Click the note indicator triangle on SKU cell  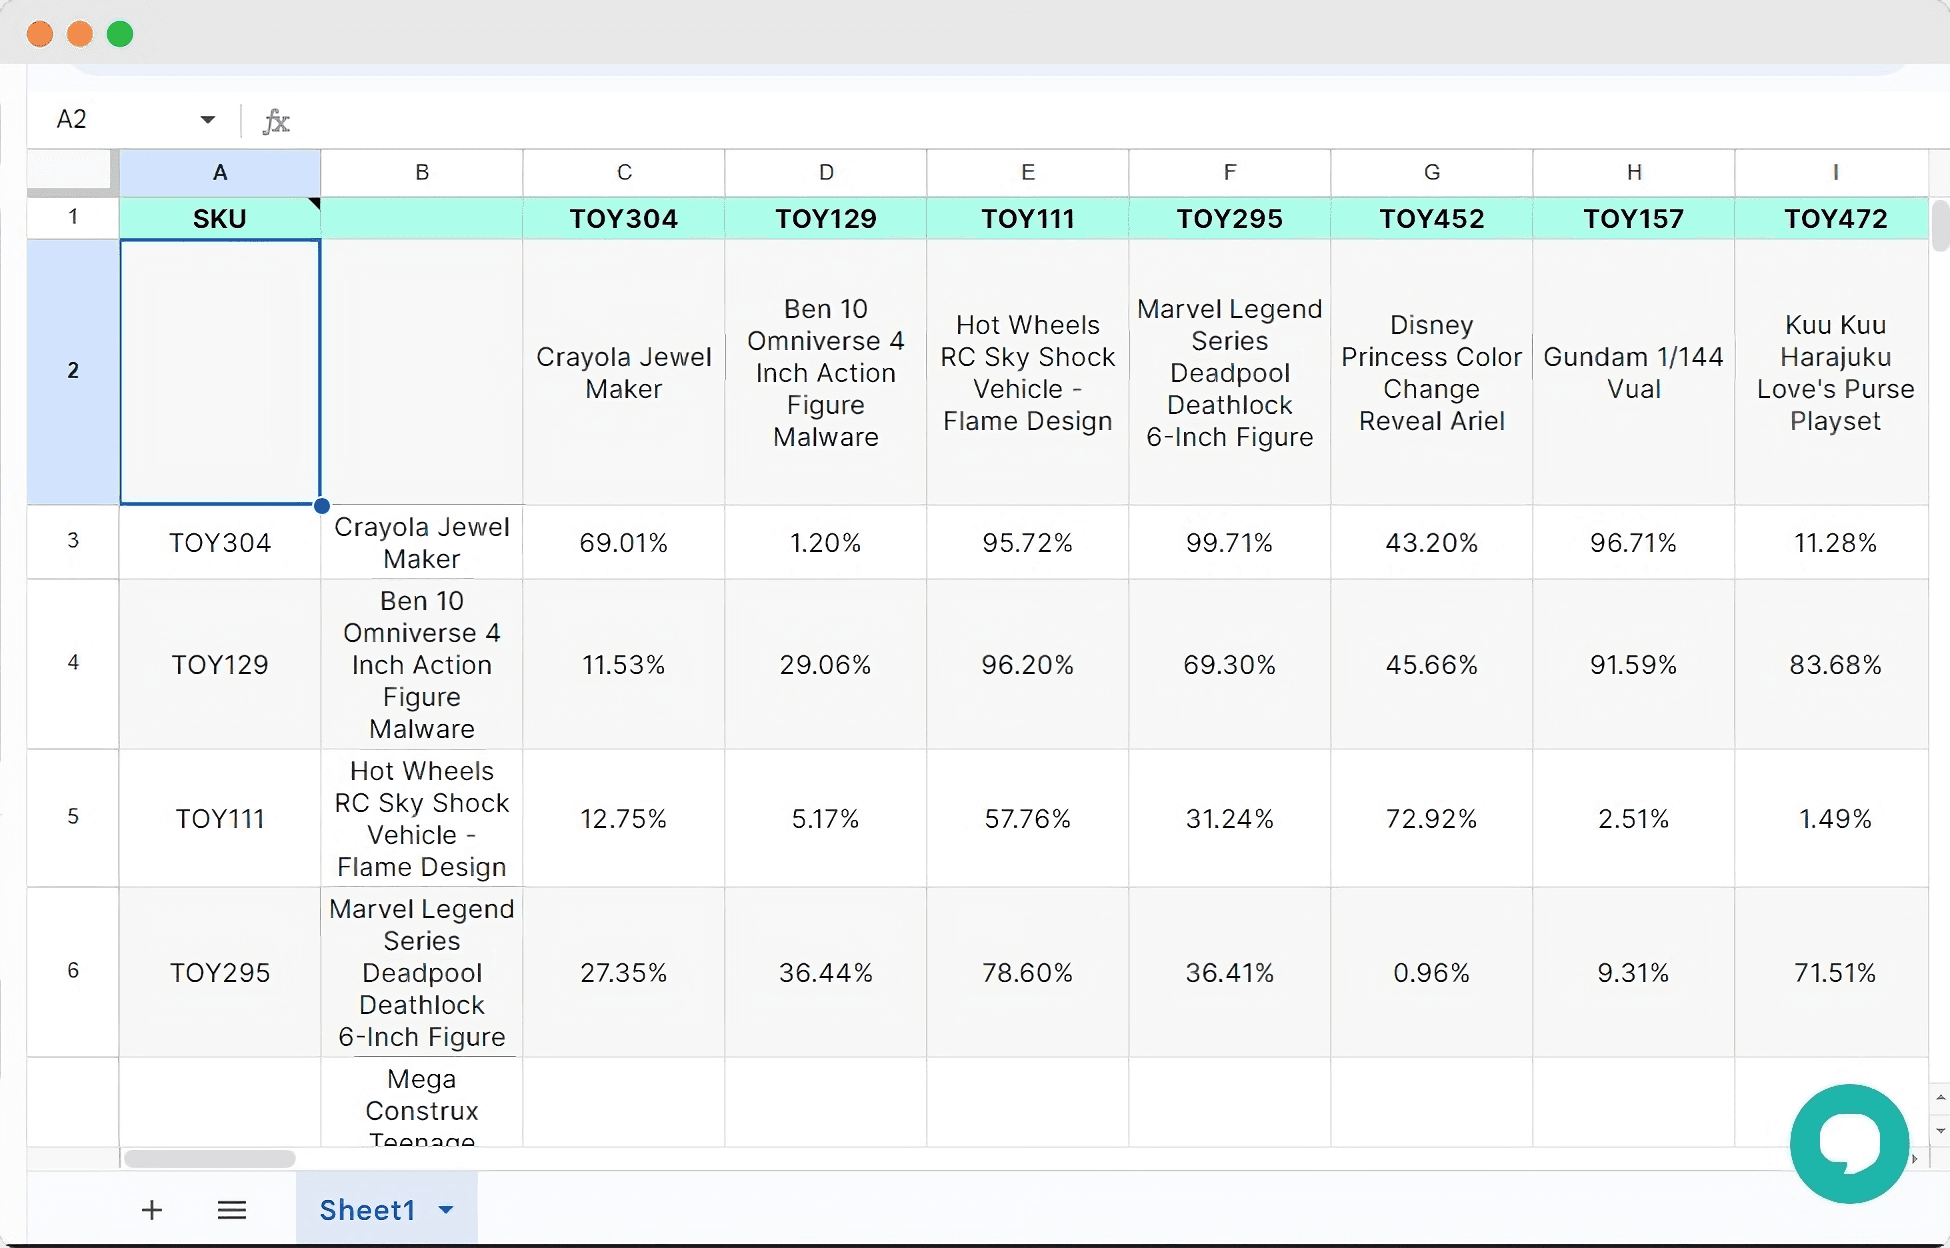(x=314, y=204)
